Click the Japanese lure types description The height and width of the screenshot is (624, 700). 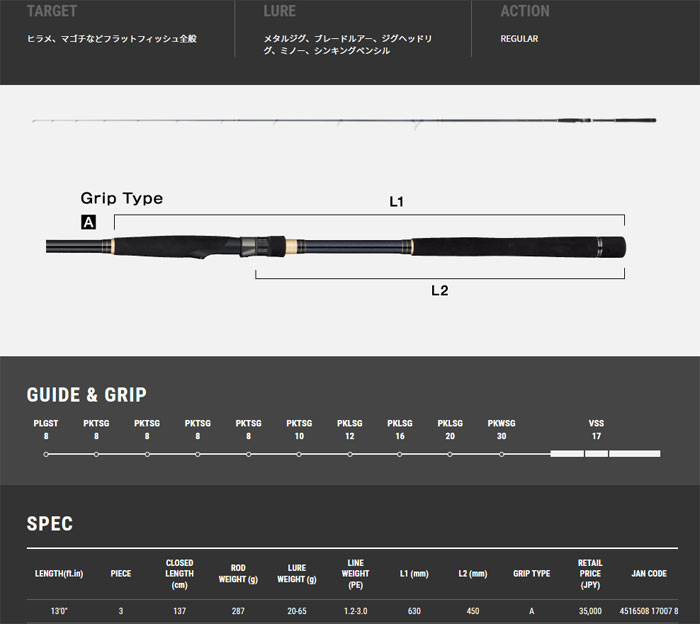[348, 45]
